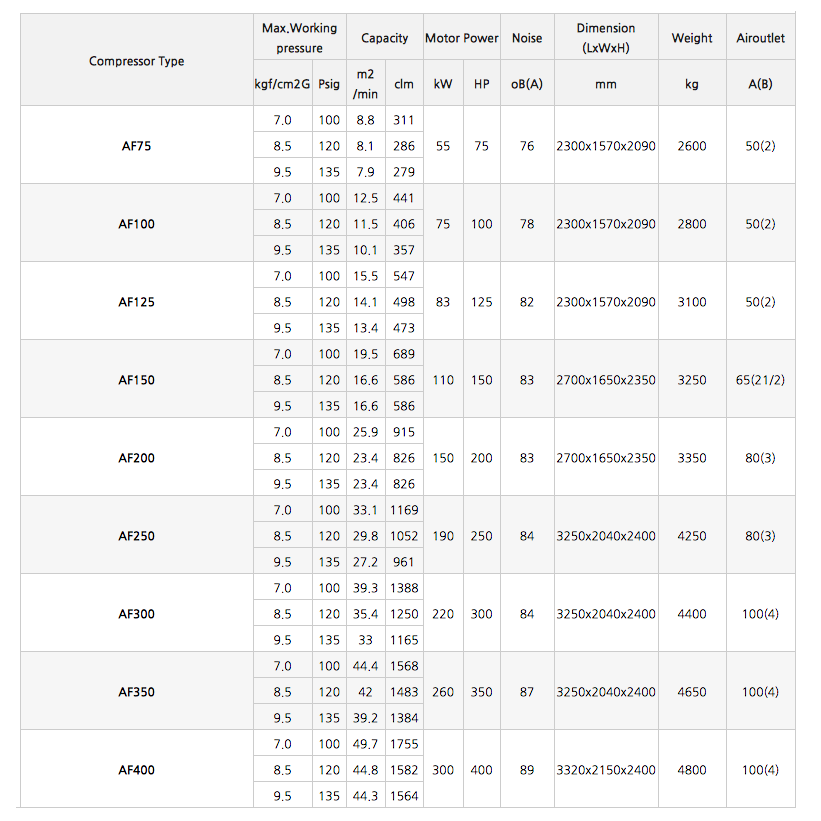Select the 65(21/2) air outlet value

(760, 380)
